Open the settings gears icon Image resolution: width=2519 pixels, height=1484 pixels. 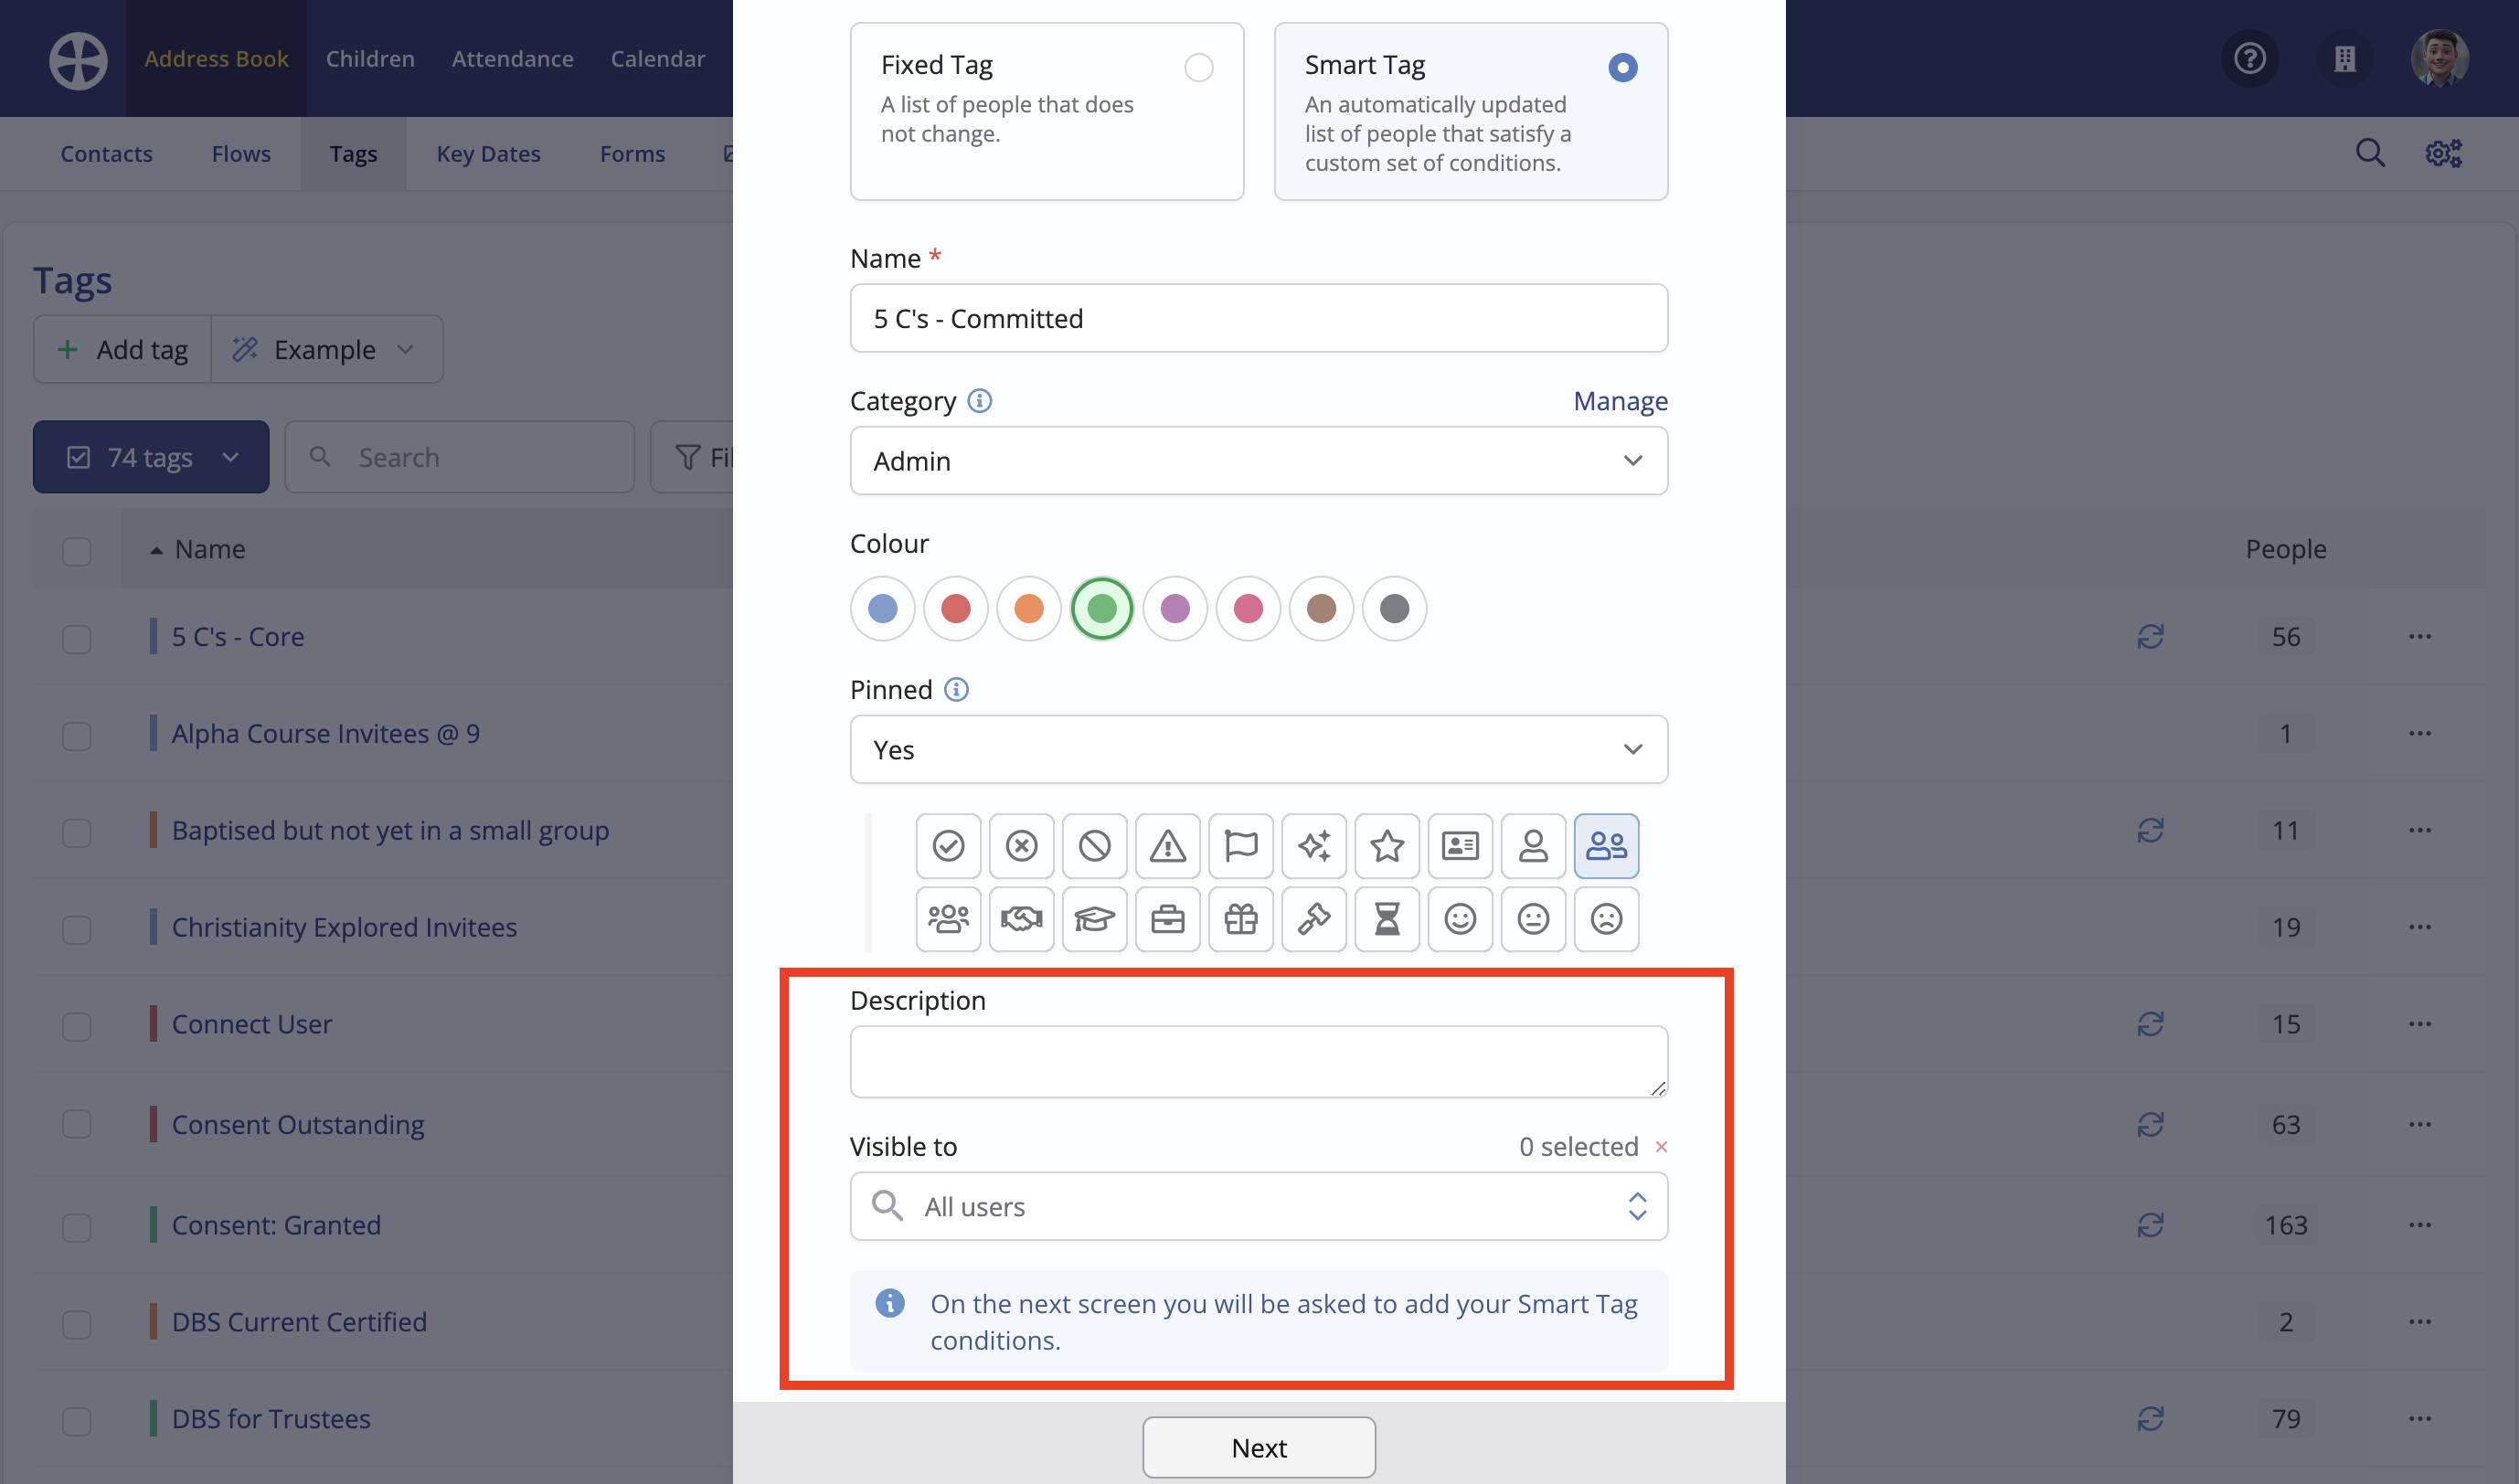[2443, 153]
